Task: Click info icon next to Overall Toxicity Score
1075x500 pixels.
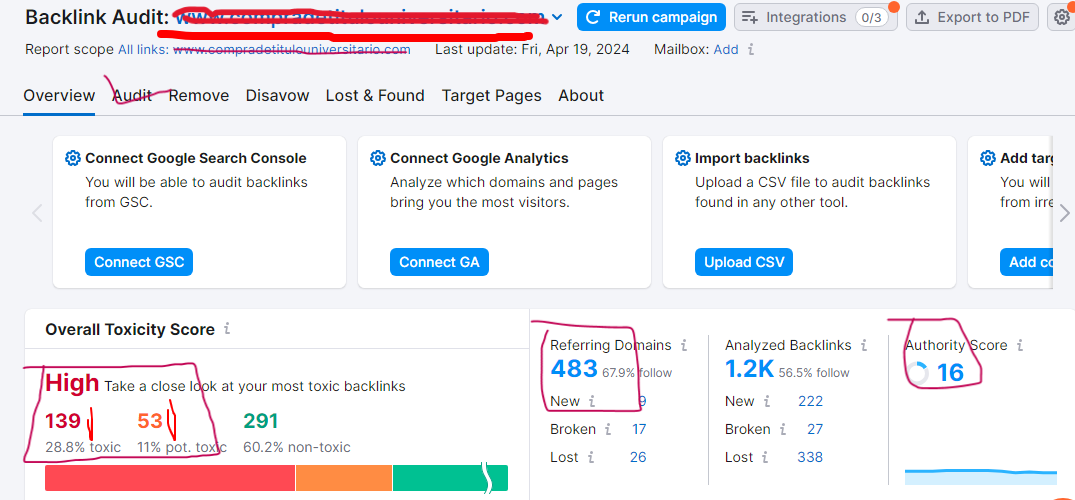Action: coord(227,329)
